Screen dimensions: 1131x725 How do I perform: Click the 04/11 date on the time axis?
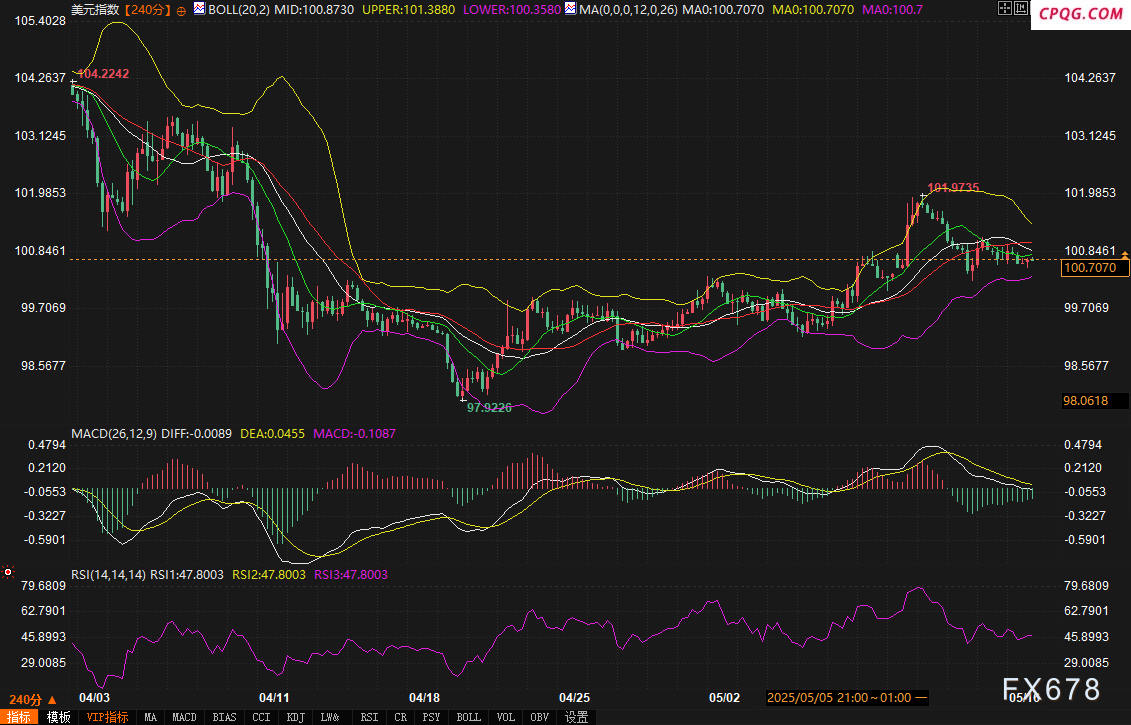click(274, 698)
